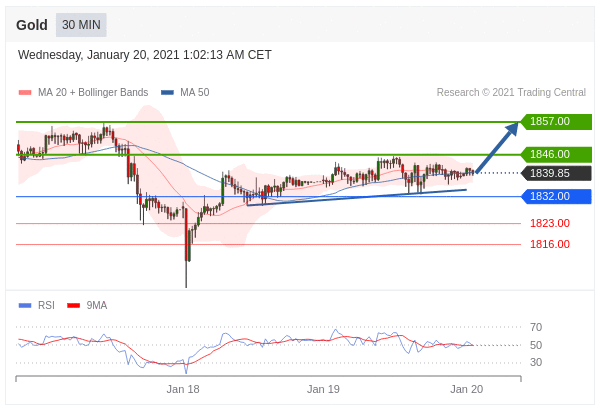The image size is (601, 409).
Task: Click the 1857.00 green resistance label
Action: point(556,122)
